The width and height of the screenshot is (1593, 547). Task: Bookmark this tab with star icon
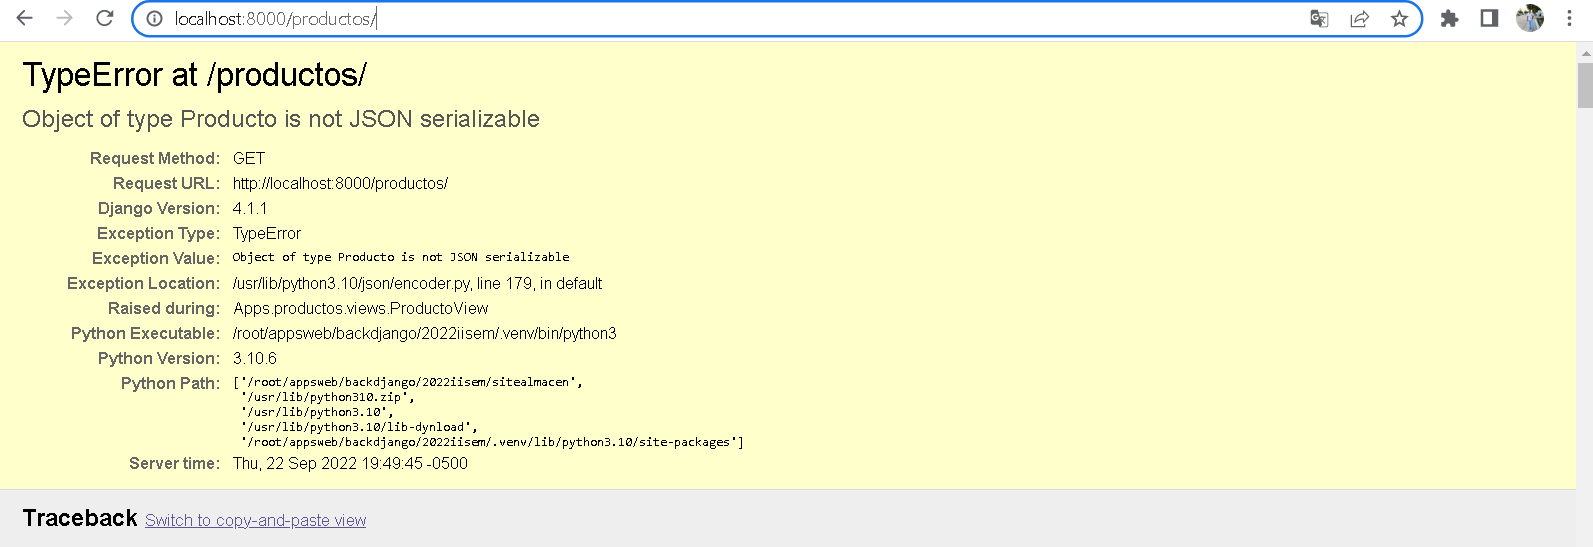1399,19
